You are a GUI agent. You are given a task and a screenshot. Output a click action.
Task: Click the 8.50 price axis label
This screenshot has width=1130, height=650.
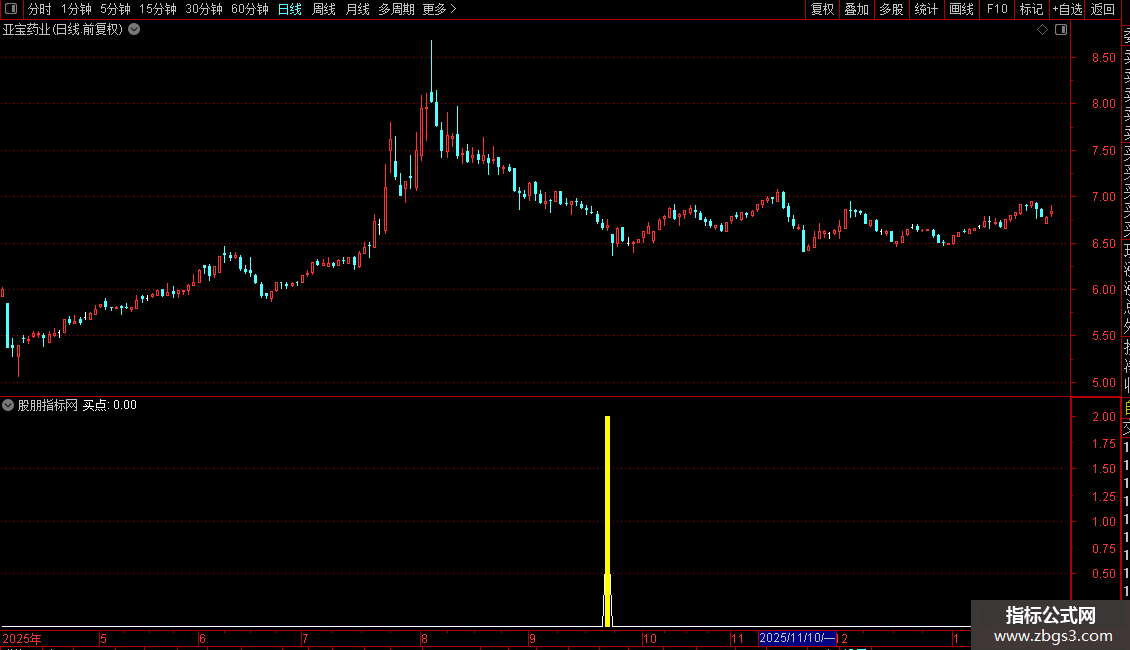pos(1103,58)
